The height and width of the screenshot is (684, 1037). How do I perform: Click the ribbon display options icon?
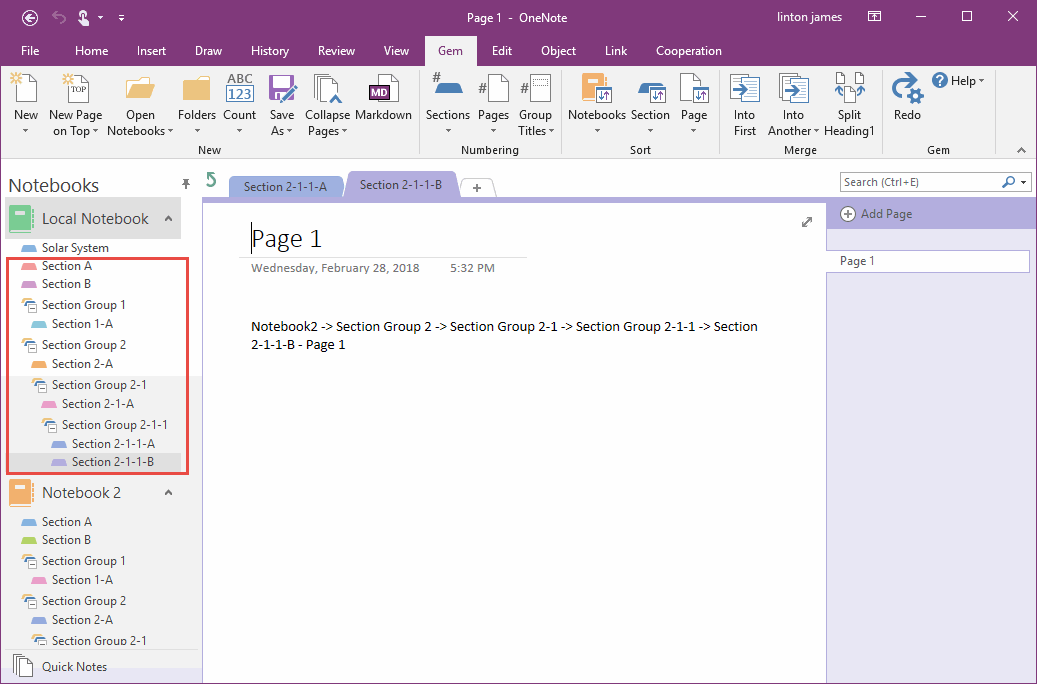874,17
